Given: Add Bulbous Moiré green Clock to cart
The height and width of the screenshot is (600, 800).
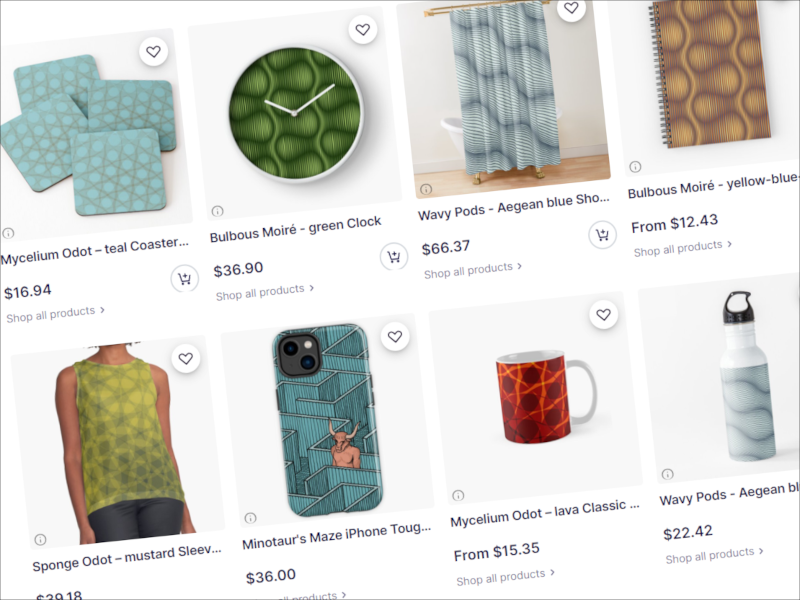Looking at the screenshot, I should click(x=394, y=257).
